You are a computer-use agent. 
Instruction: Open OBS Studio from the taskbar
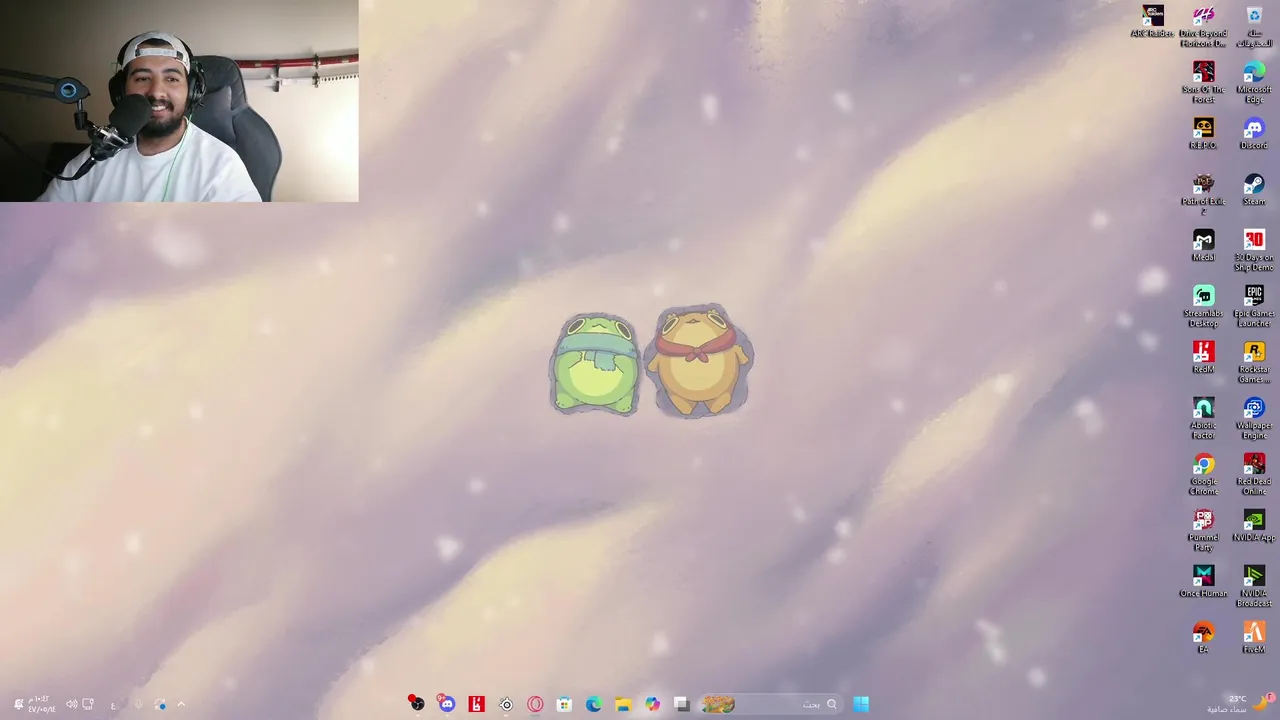coord(416,704)
